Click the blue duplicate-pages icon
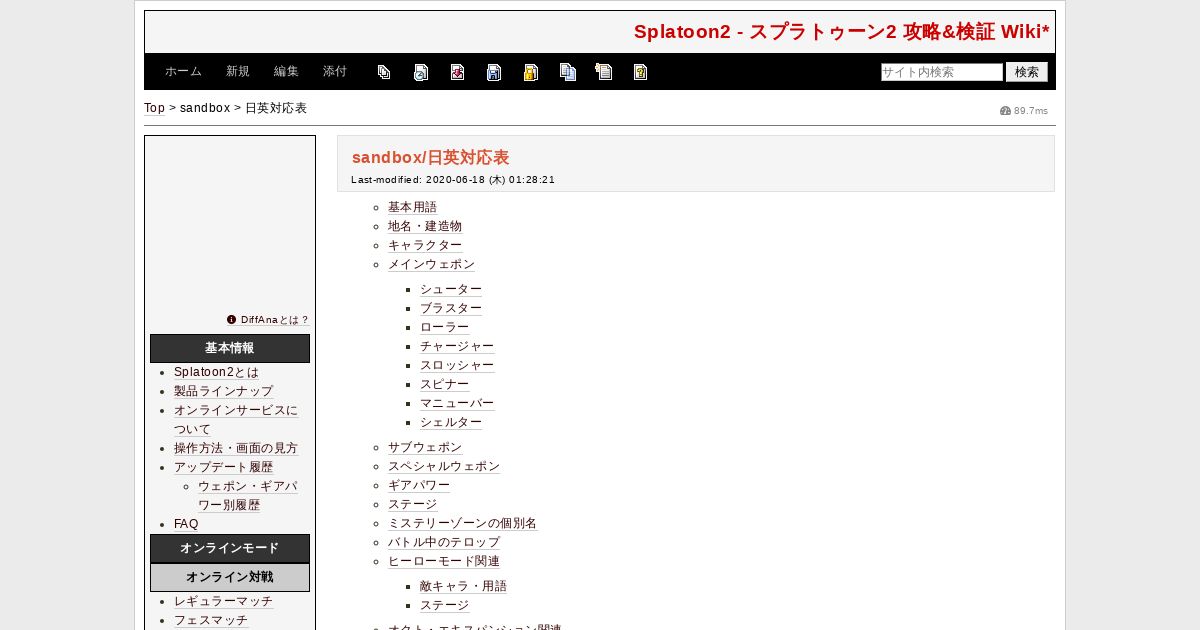This screenshot has width=1200, height=630. click(568, 72)
